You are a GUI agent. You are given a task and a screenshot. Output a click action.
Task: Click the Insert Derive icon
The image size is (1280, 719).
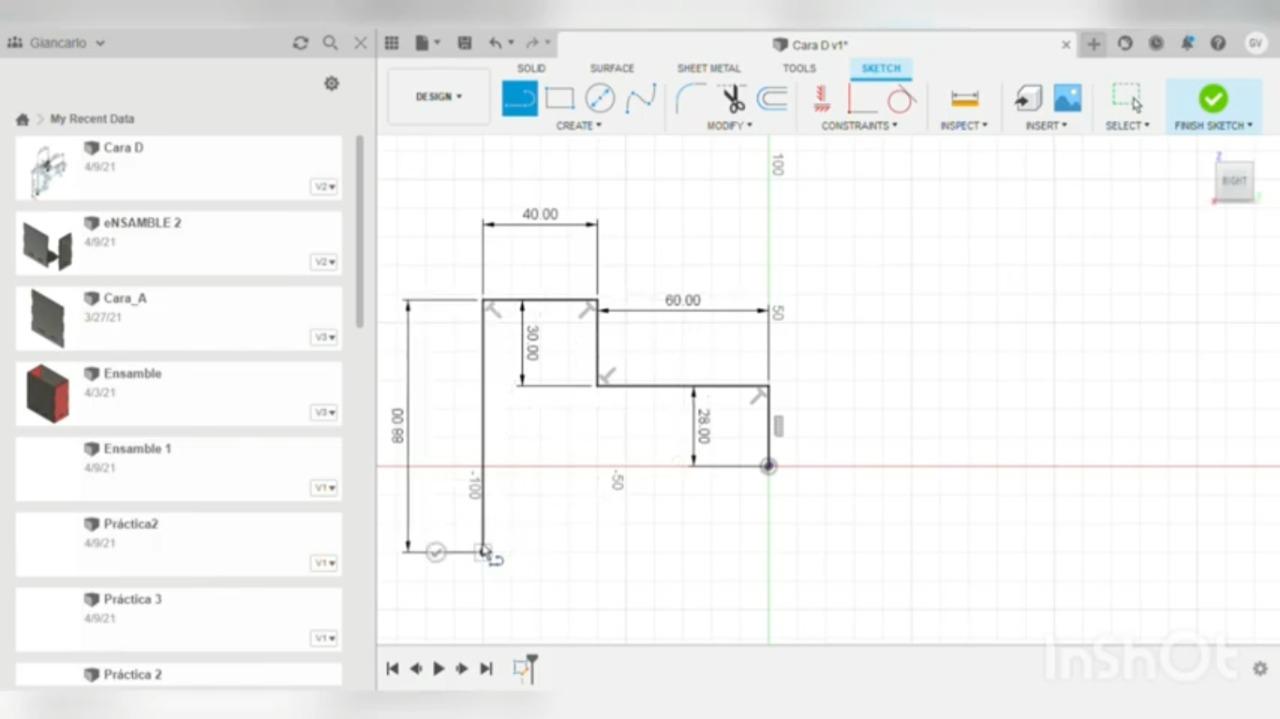pos(1028,98)
